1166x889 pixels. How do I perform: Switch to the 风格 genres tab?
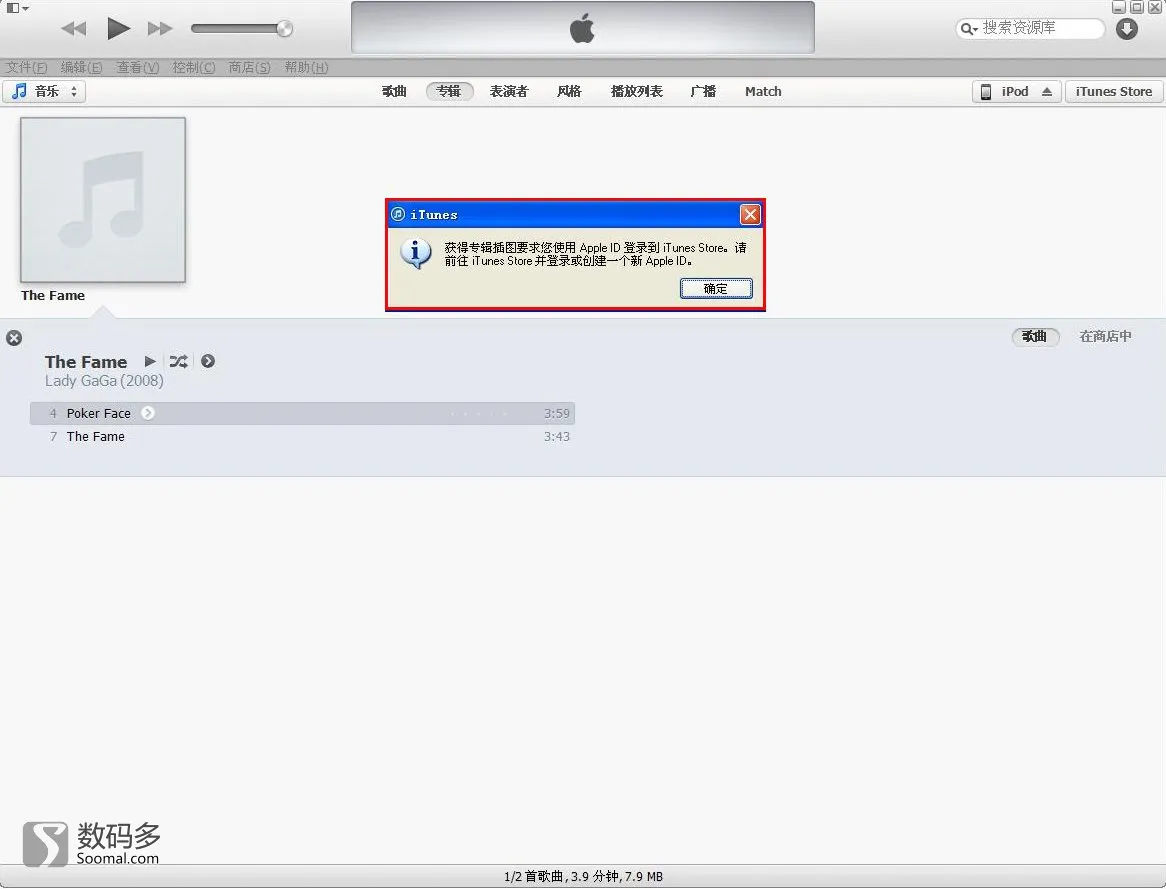pyautogui.click(x=569, y=92)
